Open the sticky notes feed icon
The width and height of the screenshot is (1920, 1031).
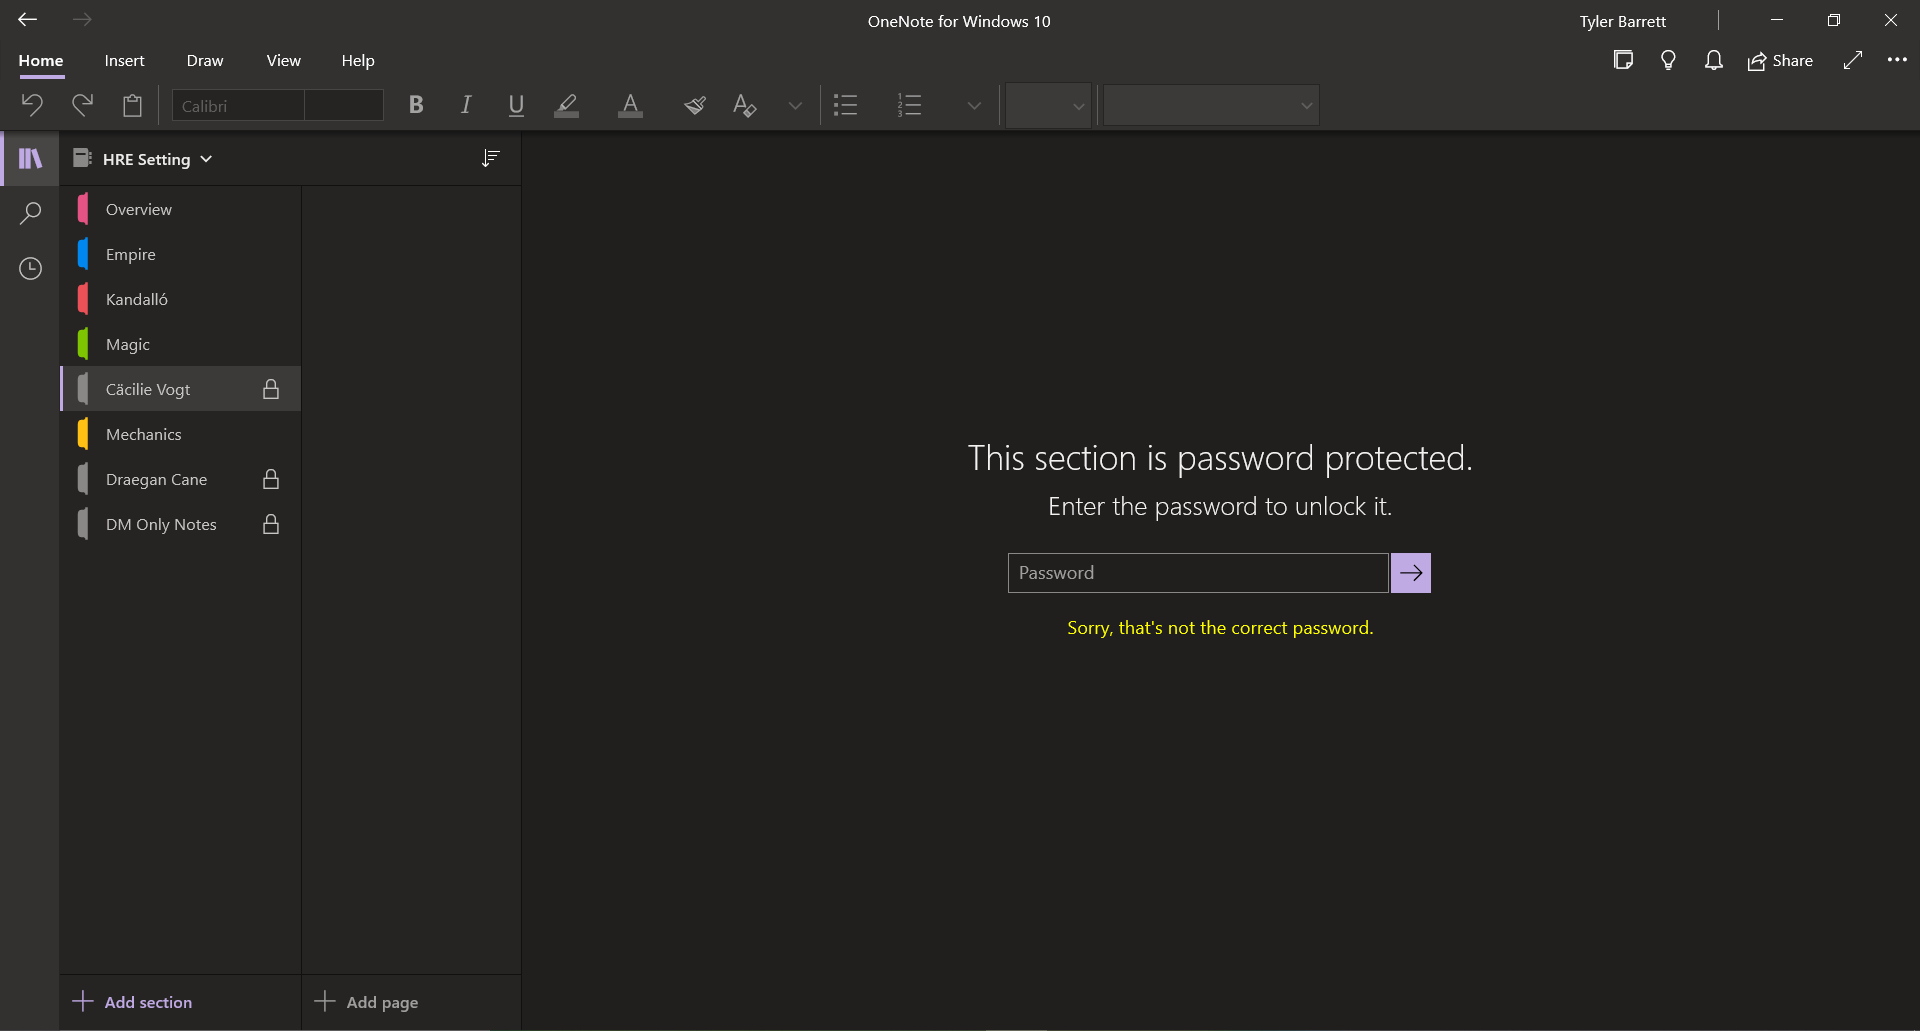[1623, 60]
